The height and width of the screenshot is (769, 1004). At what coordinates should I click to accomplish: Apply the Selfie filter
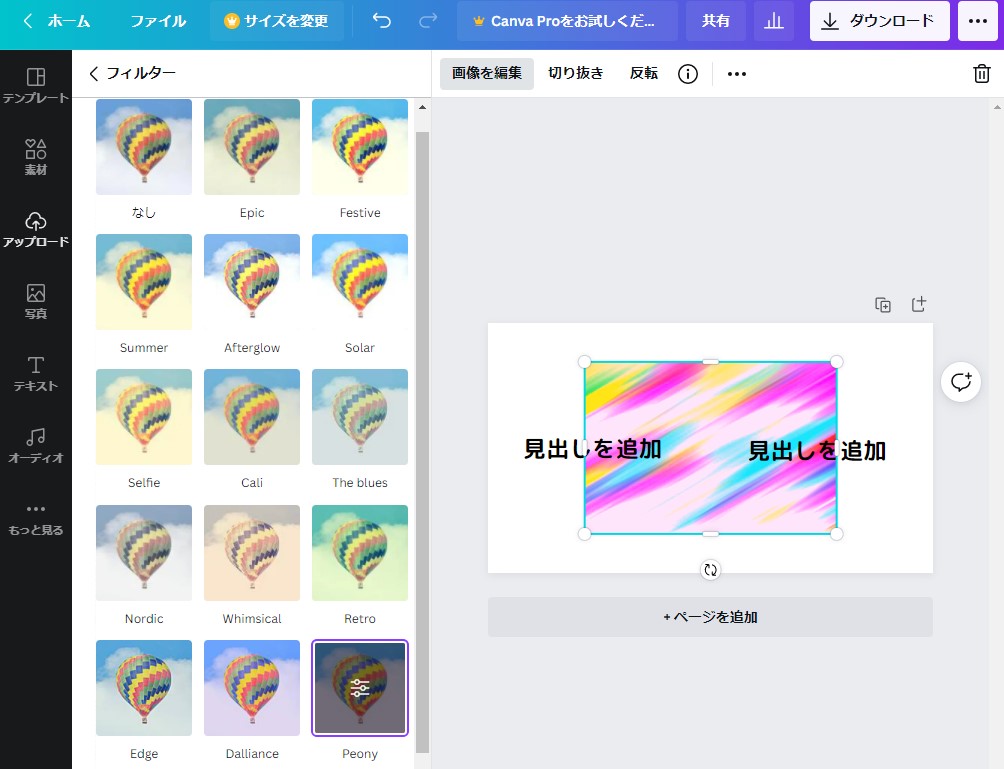click(144, 417)
